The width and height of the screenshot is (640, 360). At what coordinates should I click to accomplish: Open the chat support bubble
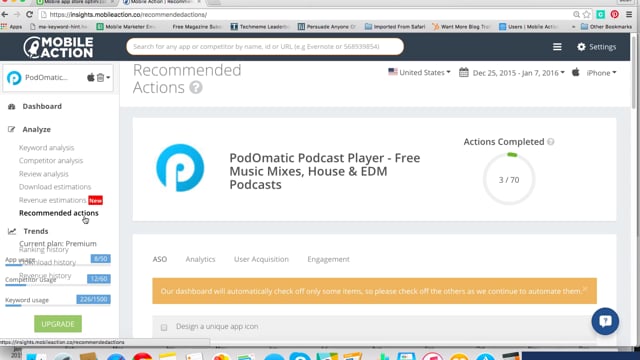pos(605,321)
